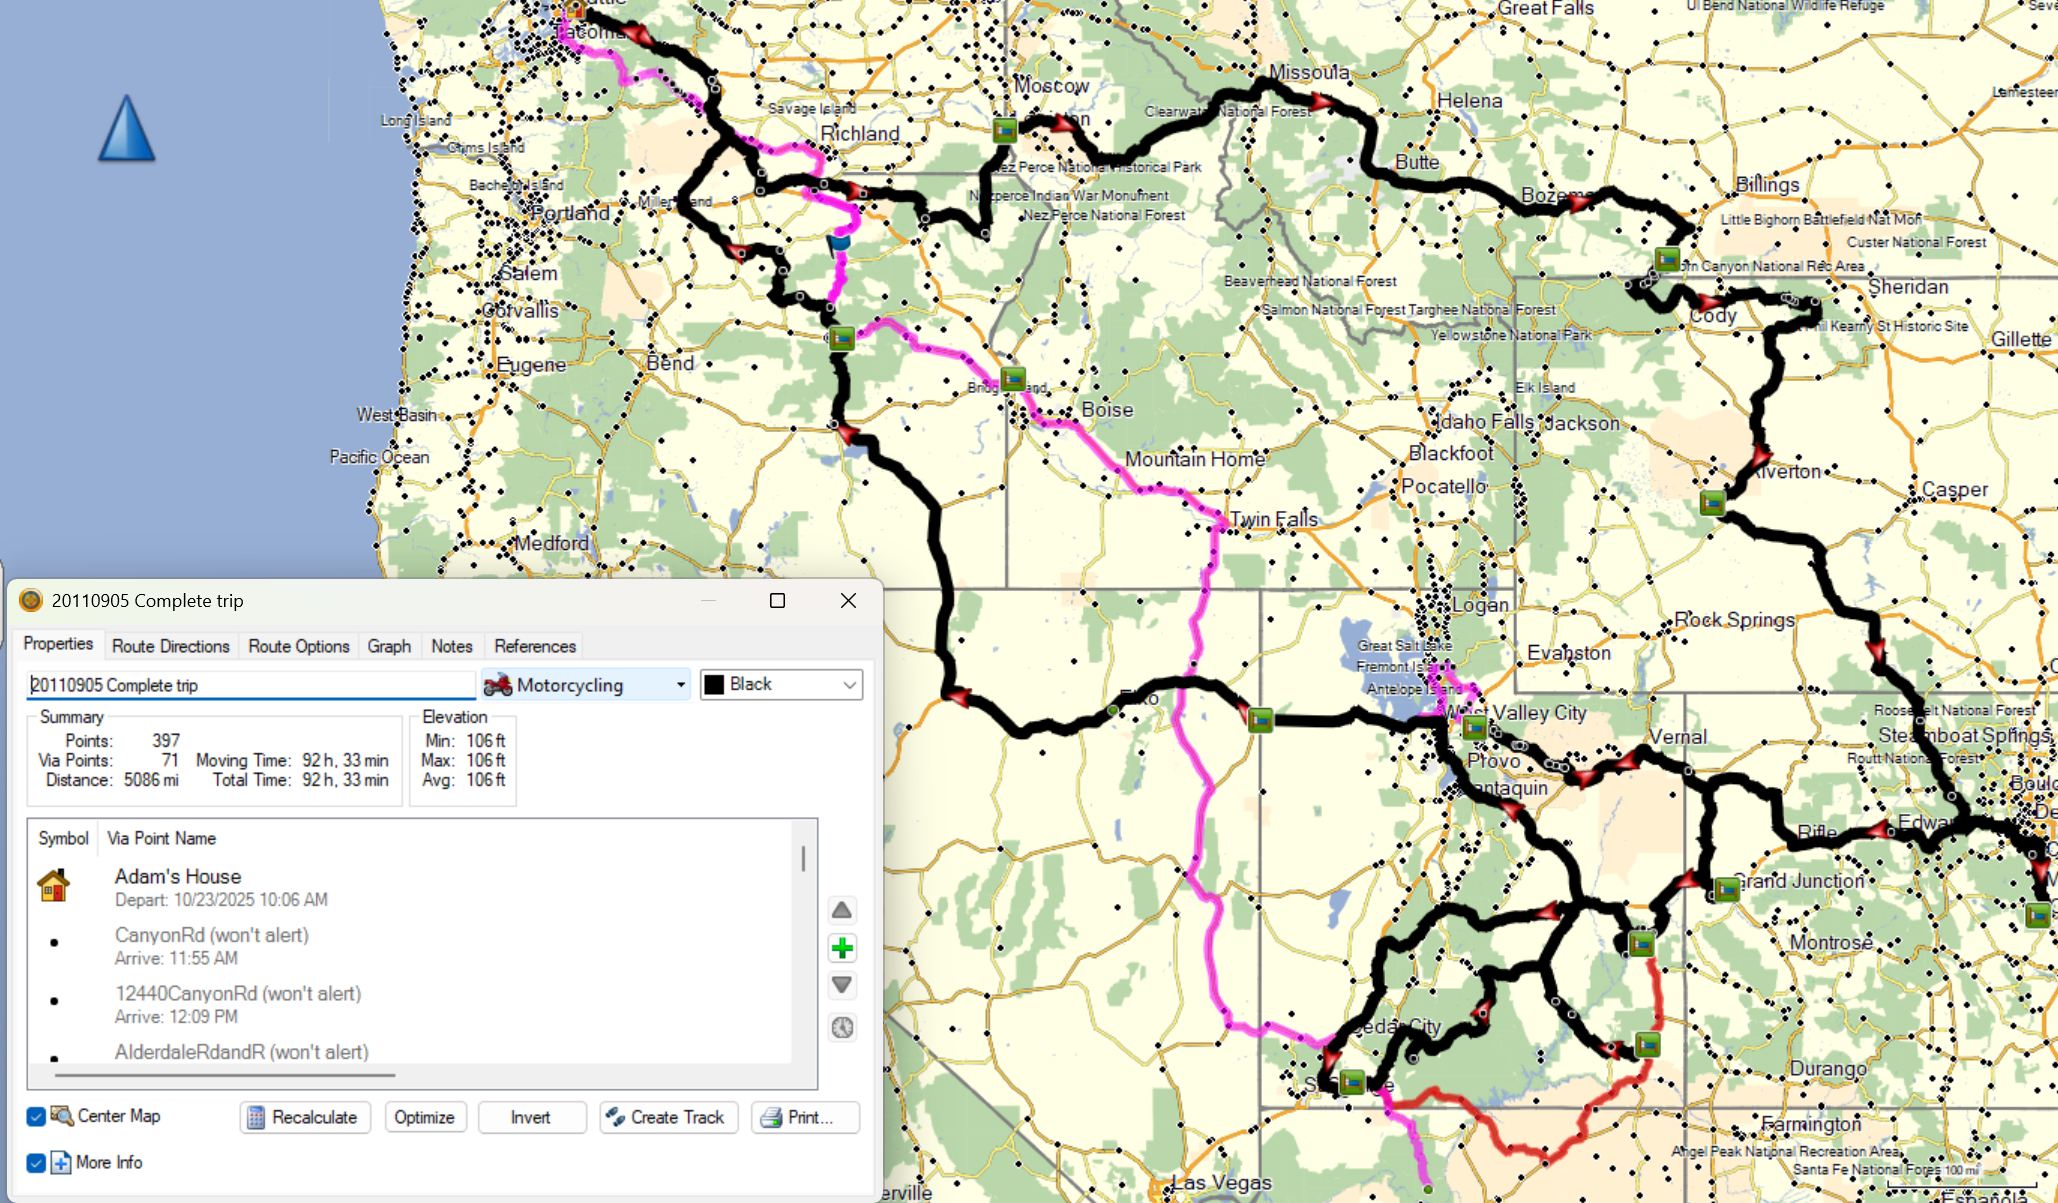Image resolution: width=2058 pixels, height=1203 pixels.
Task: Open the Black route color dropdown
Action: click(x=781, y=685)
